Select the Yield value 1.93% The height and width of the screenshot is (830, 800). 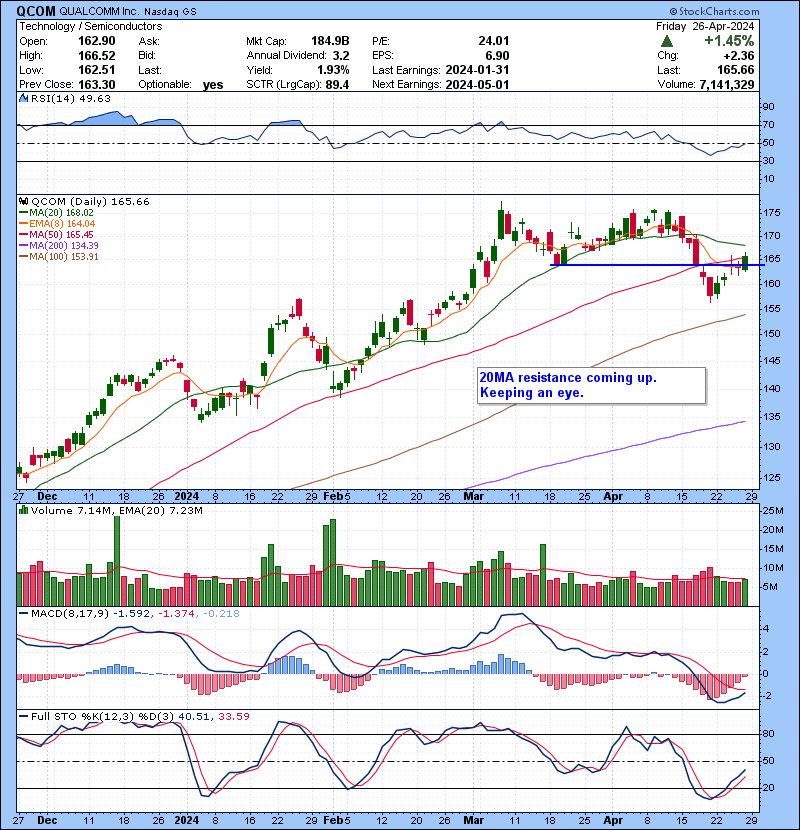coord(333,70)
